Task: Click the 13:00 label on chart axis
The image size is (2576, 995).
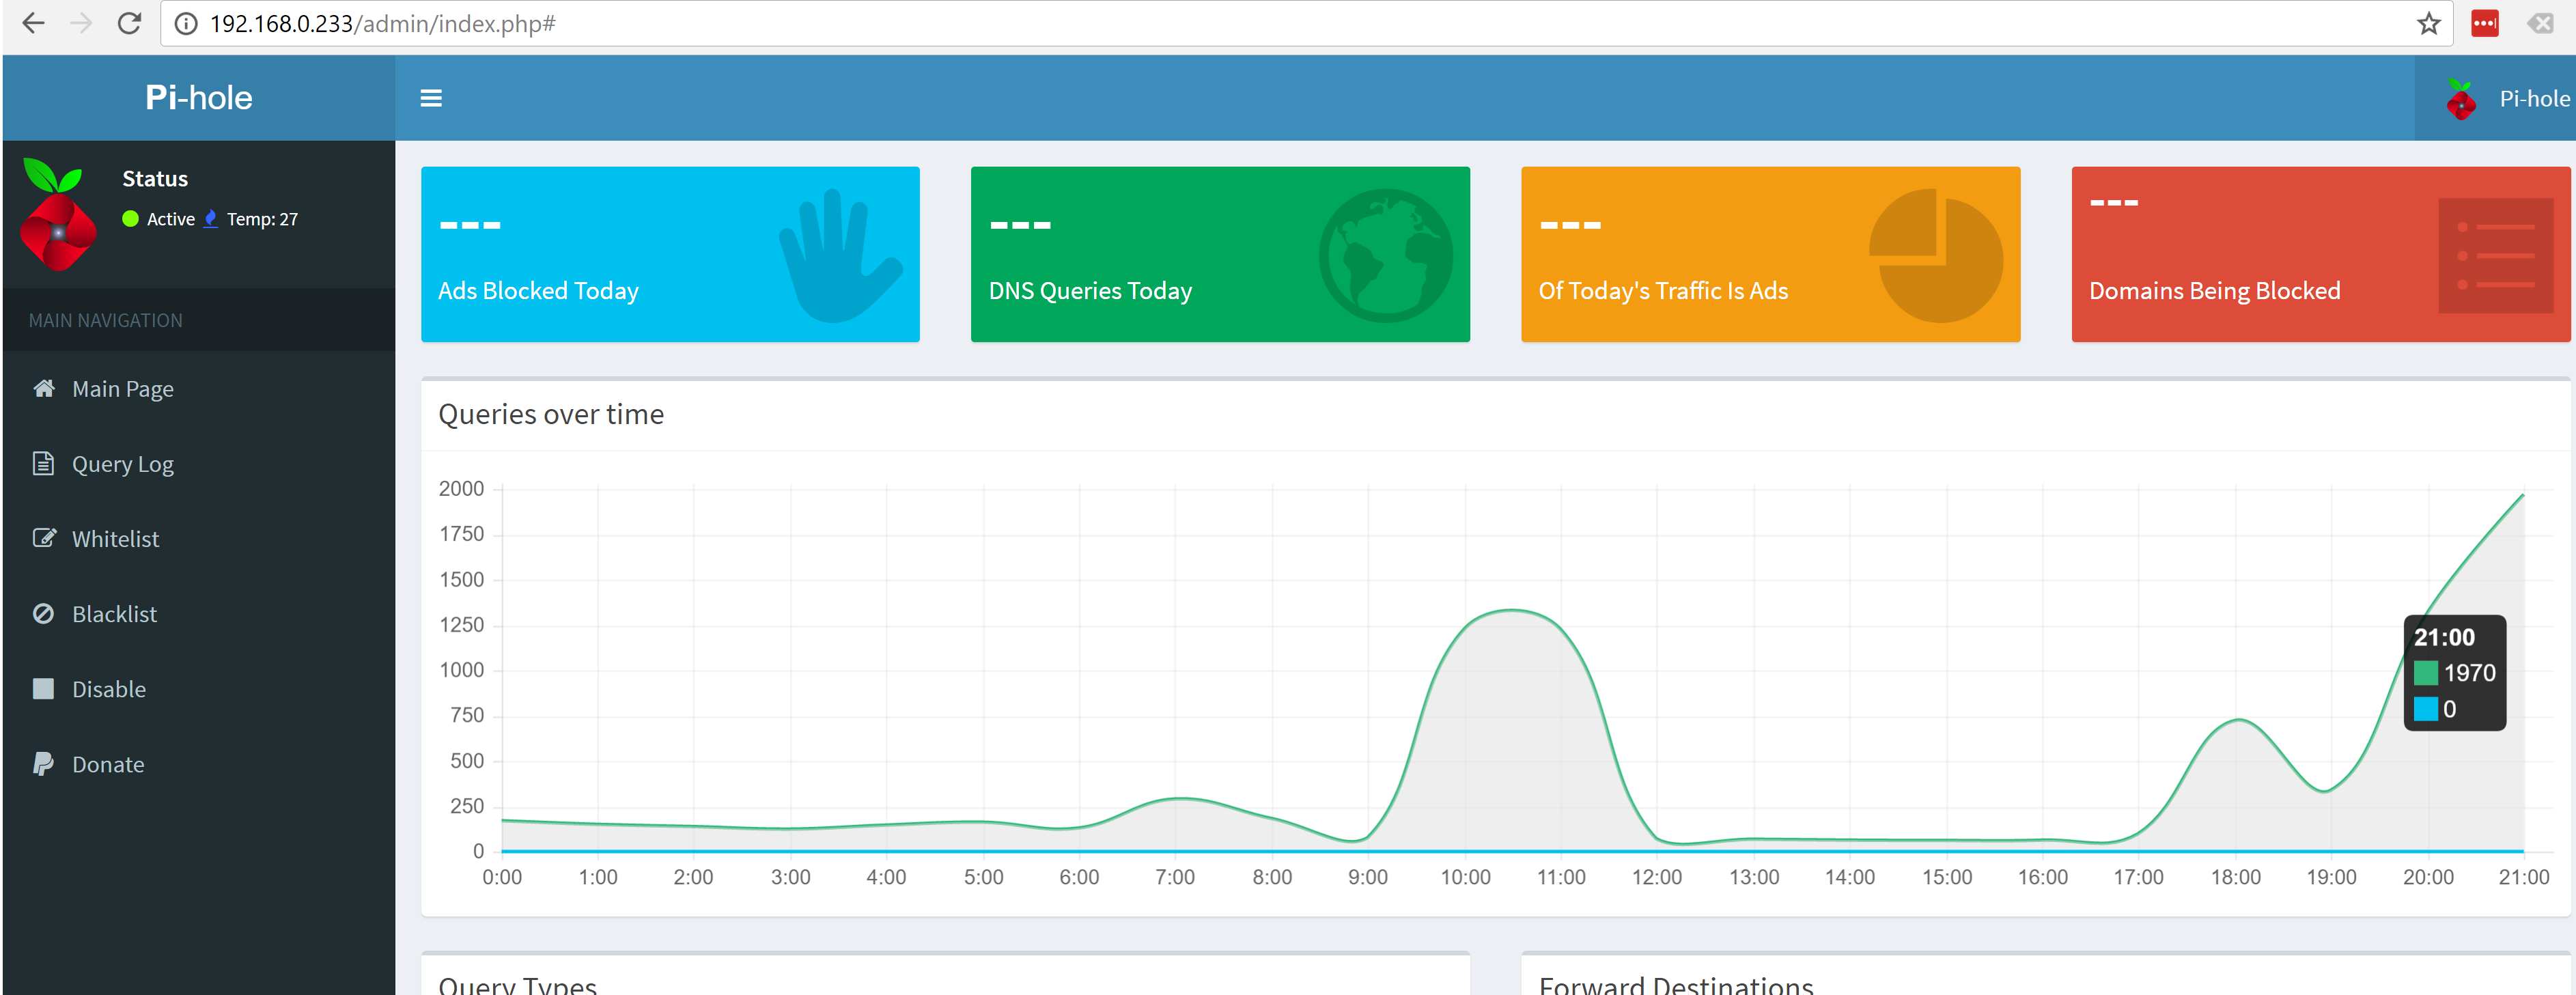Action: click(x=1754, y=877)
